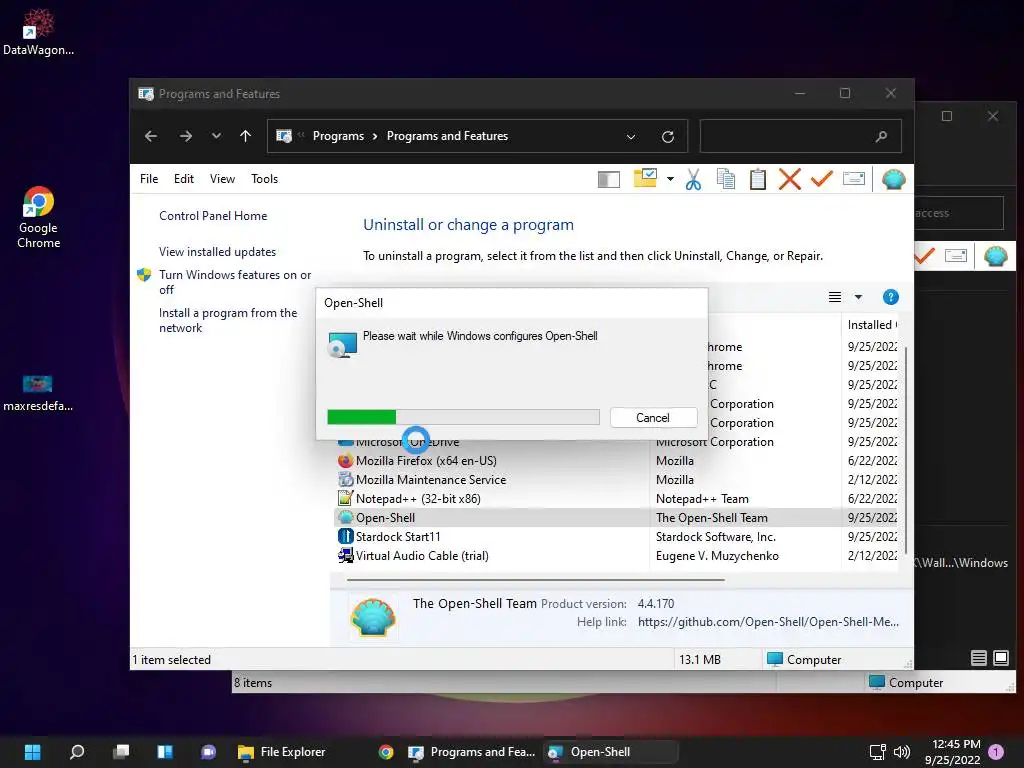The width and height of the screenshot is (1024, 768).
Task: Click the Cut scissors icon in toolbar
Action: tap(694, 179)
